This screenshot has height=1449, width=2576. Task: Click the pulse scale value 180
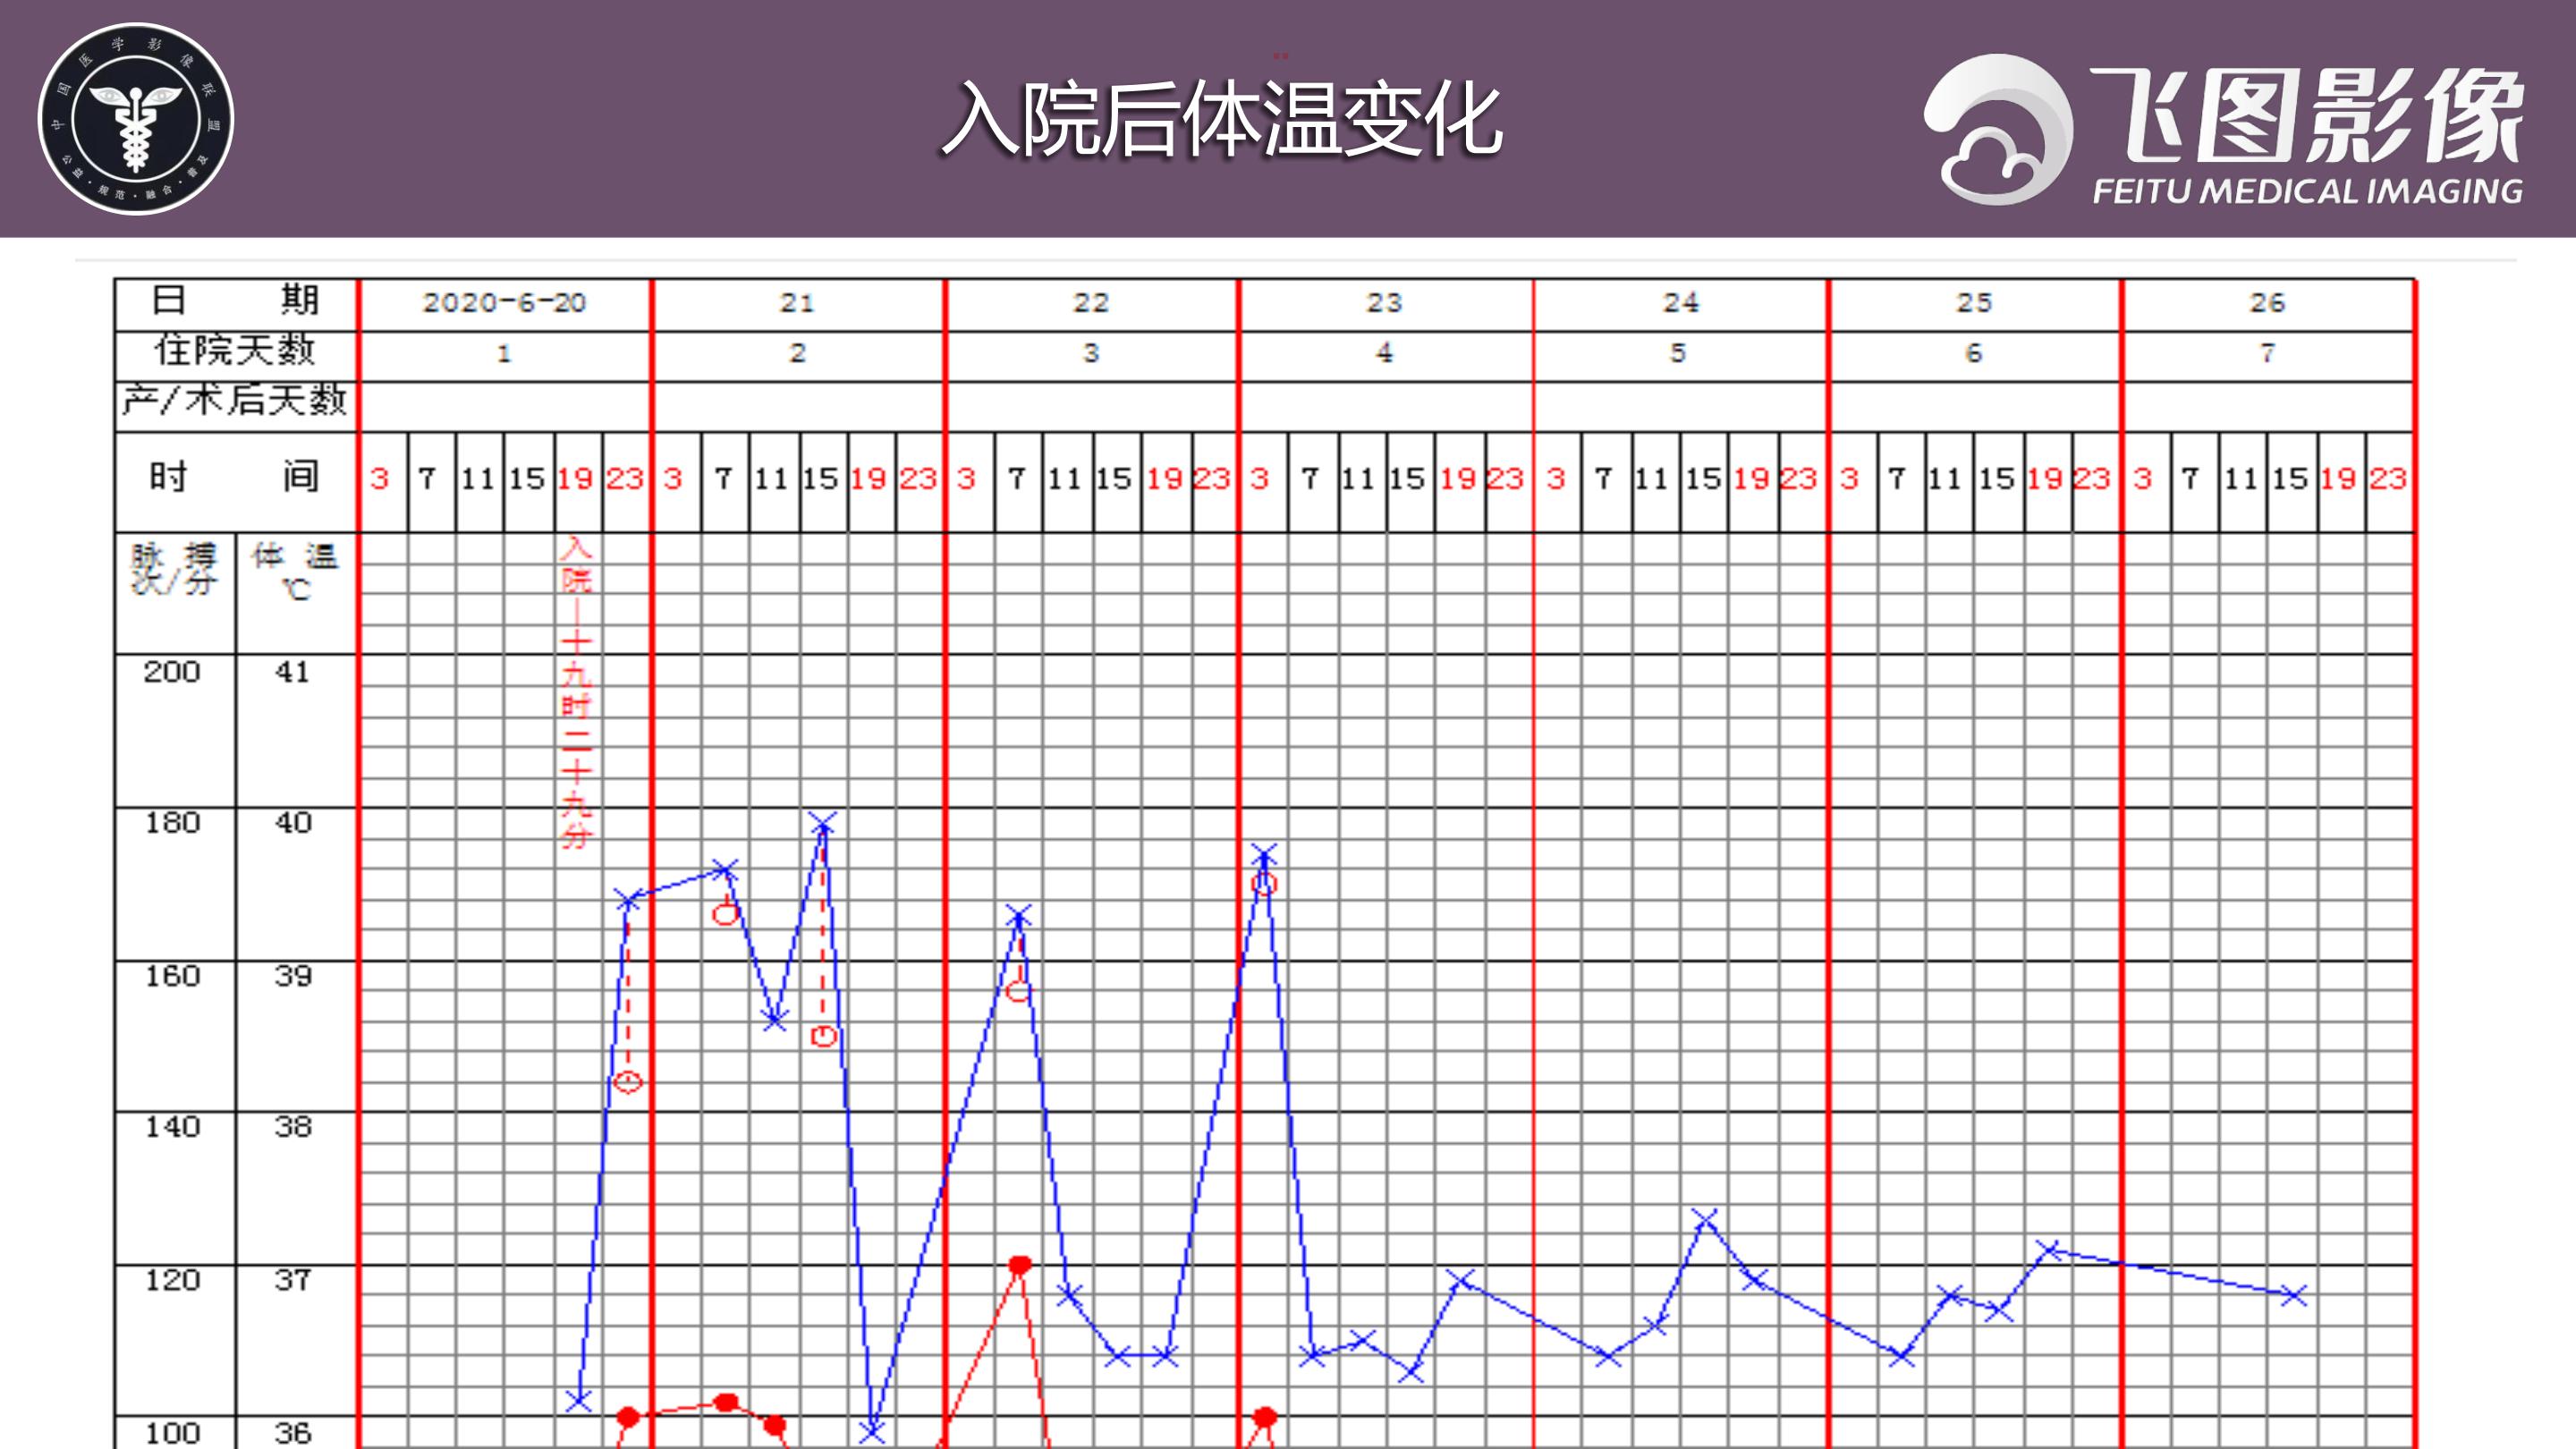click(x=172, y=823)
